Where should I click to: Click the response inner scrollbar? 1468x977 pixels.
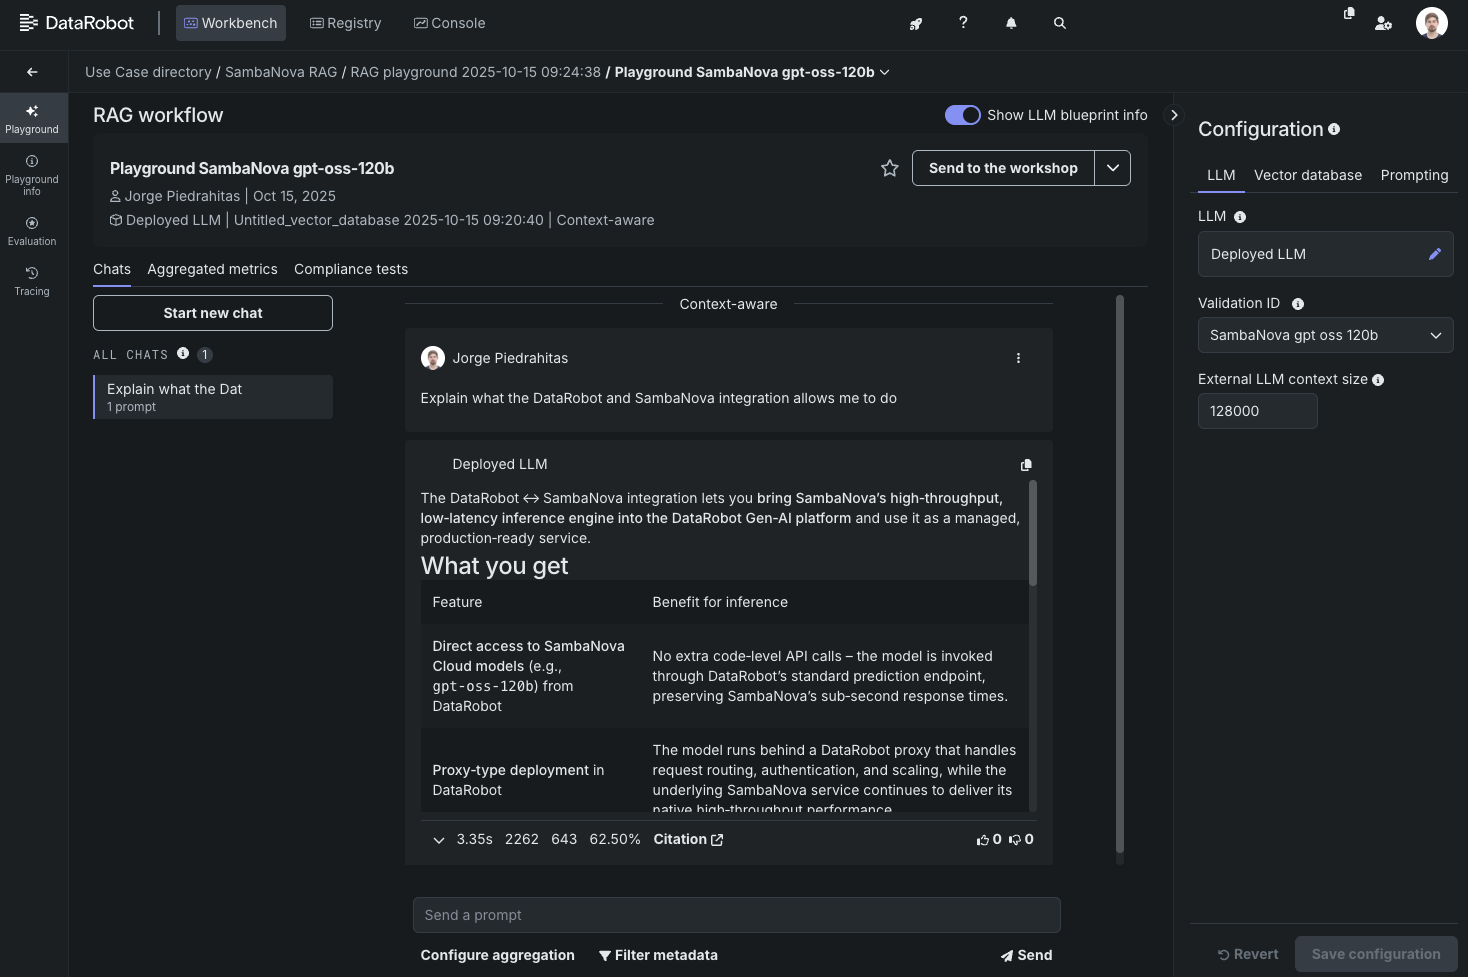click(1033, 533)
